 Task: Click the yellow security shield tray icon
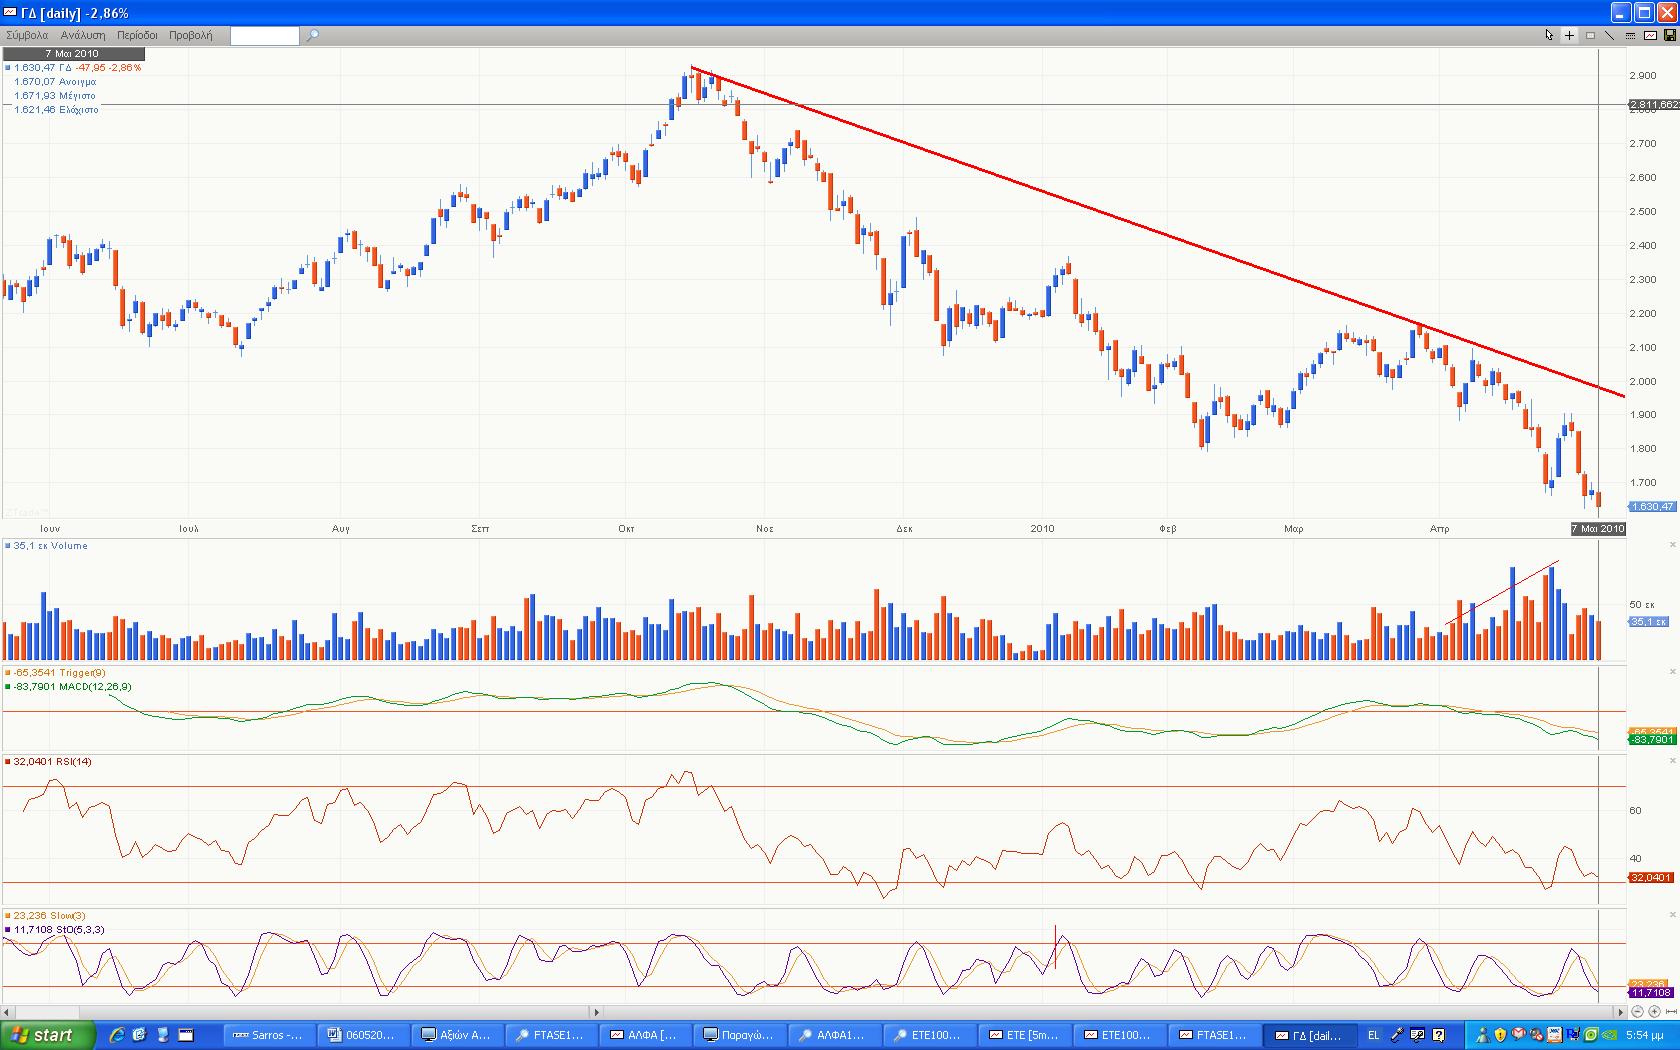[1500, 1035]
